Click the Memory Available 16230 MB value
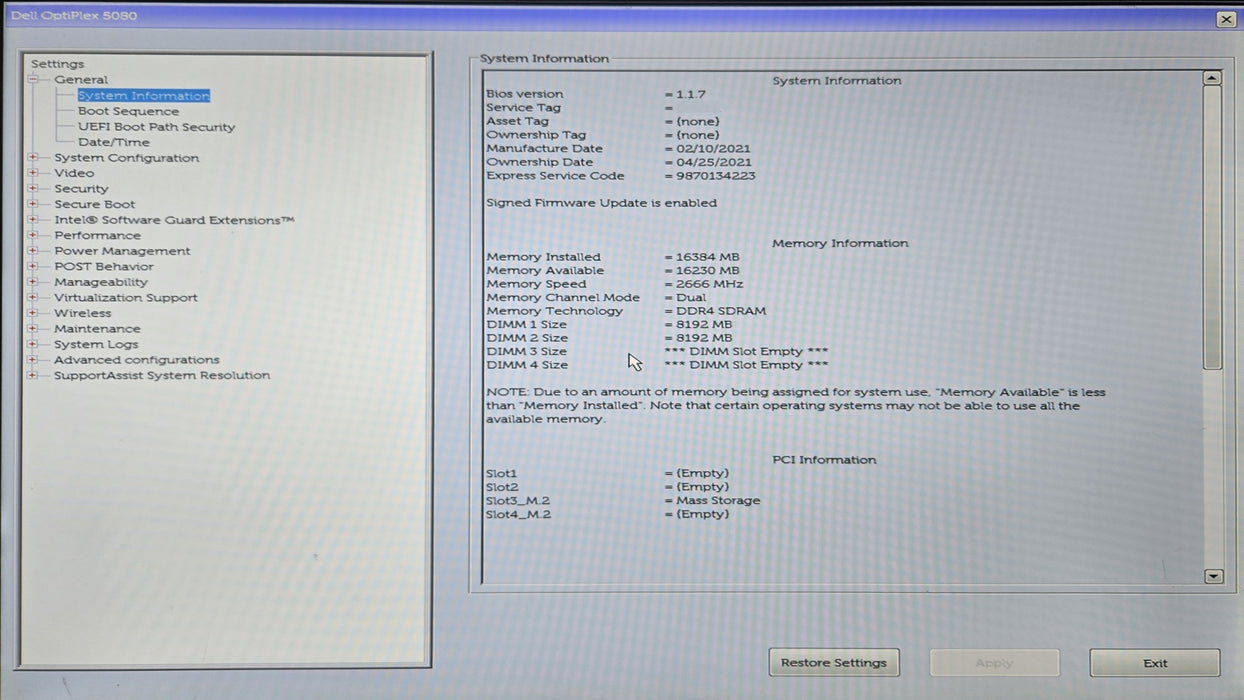The width and height of the screenshot is (1244, 700). pyautogui.click(x=708, y=270)
